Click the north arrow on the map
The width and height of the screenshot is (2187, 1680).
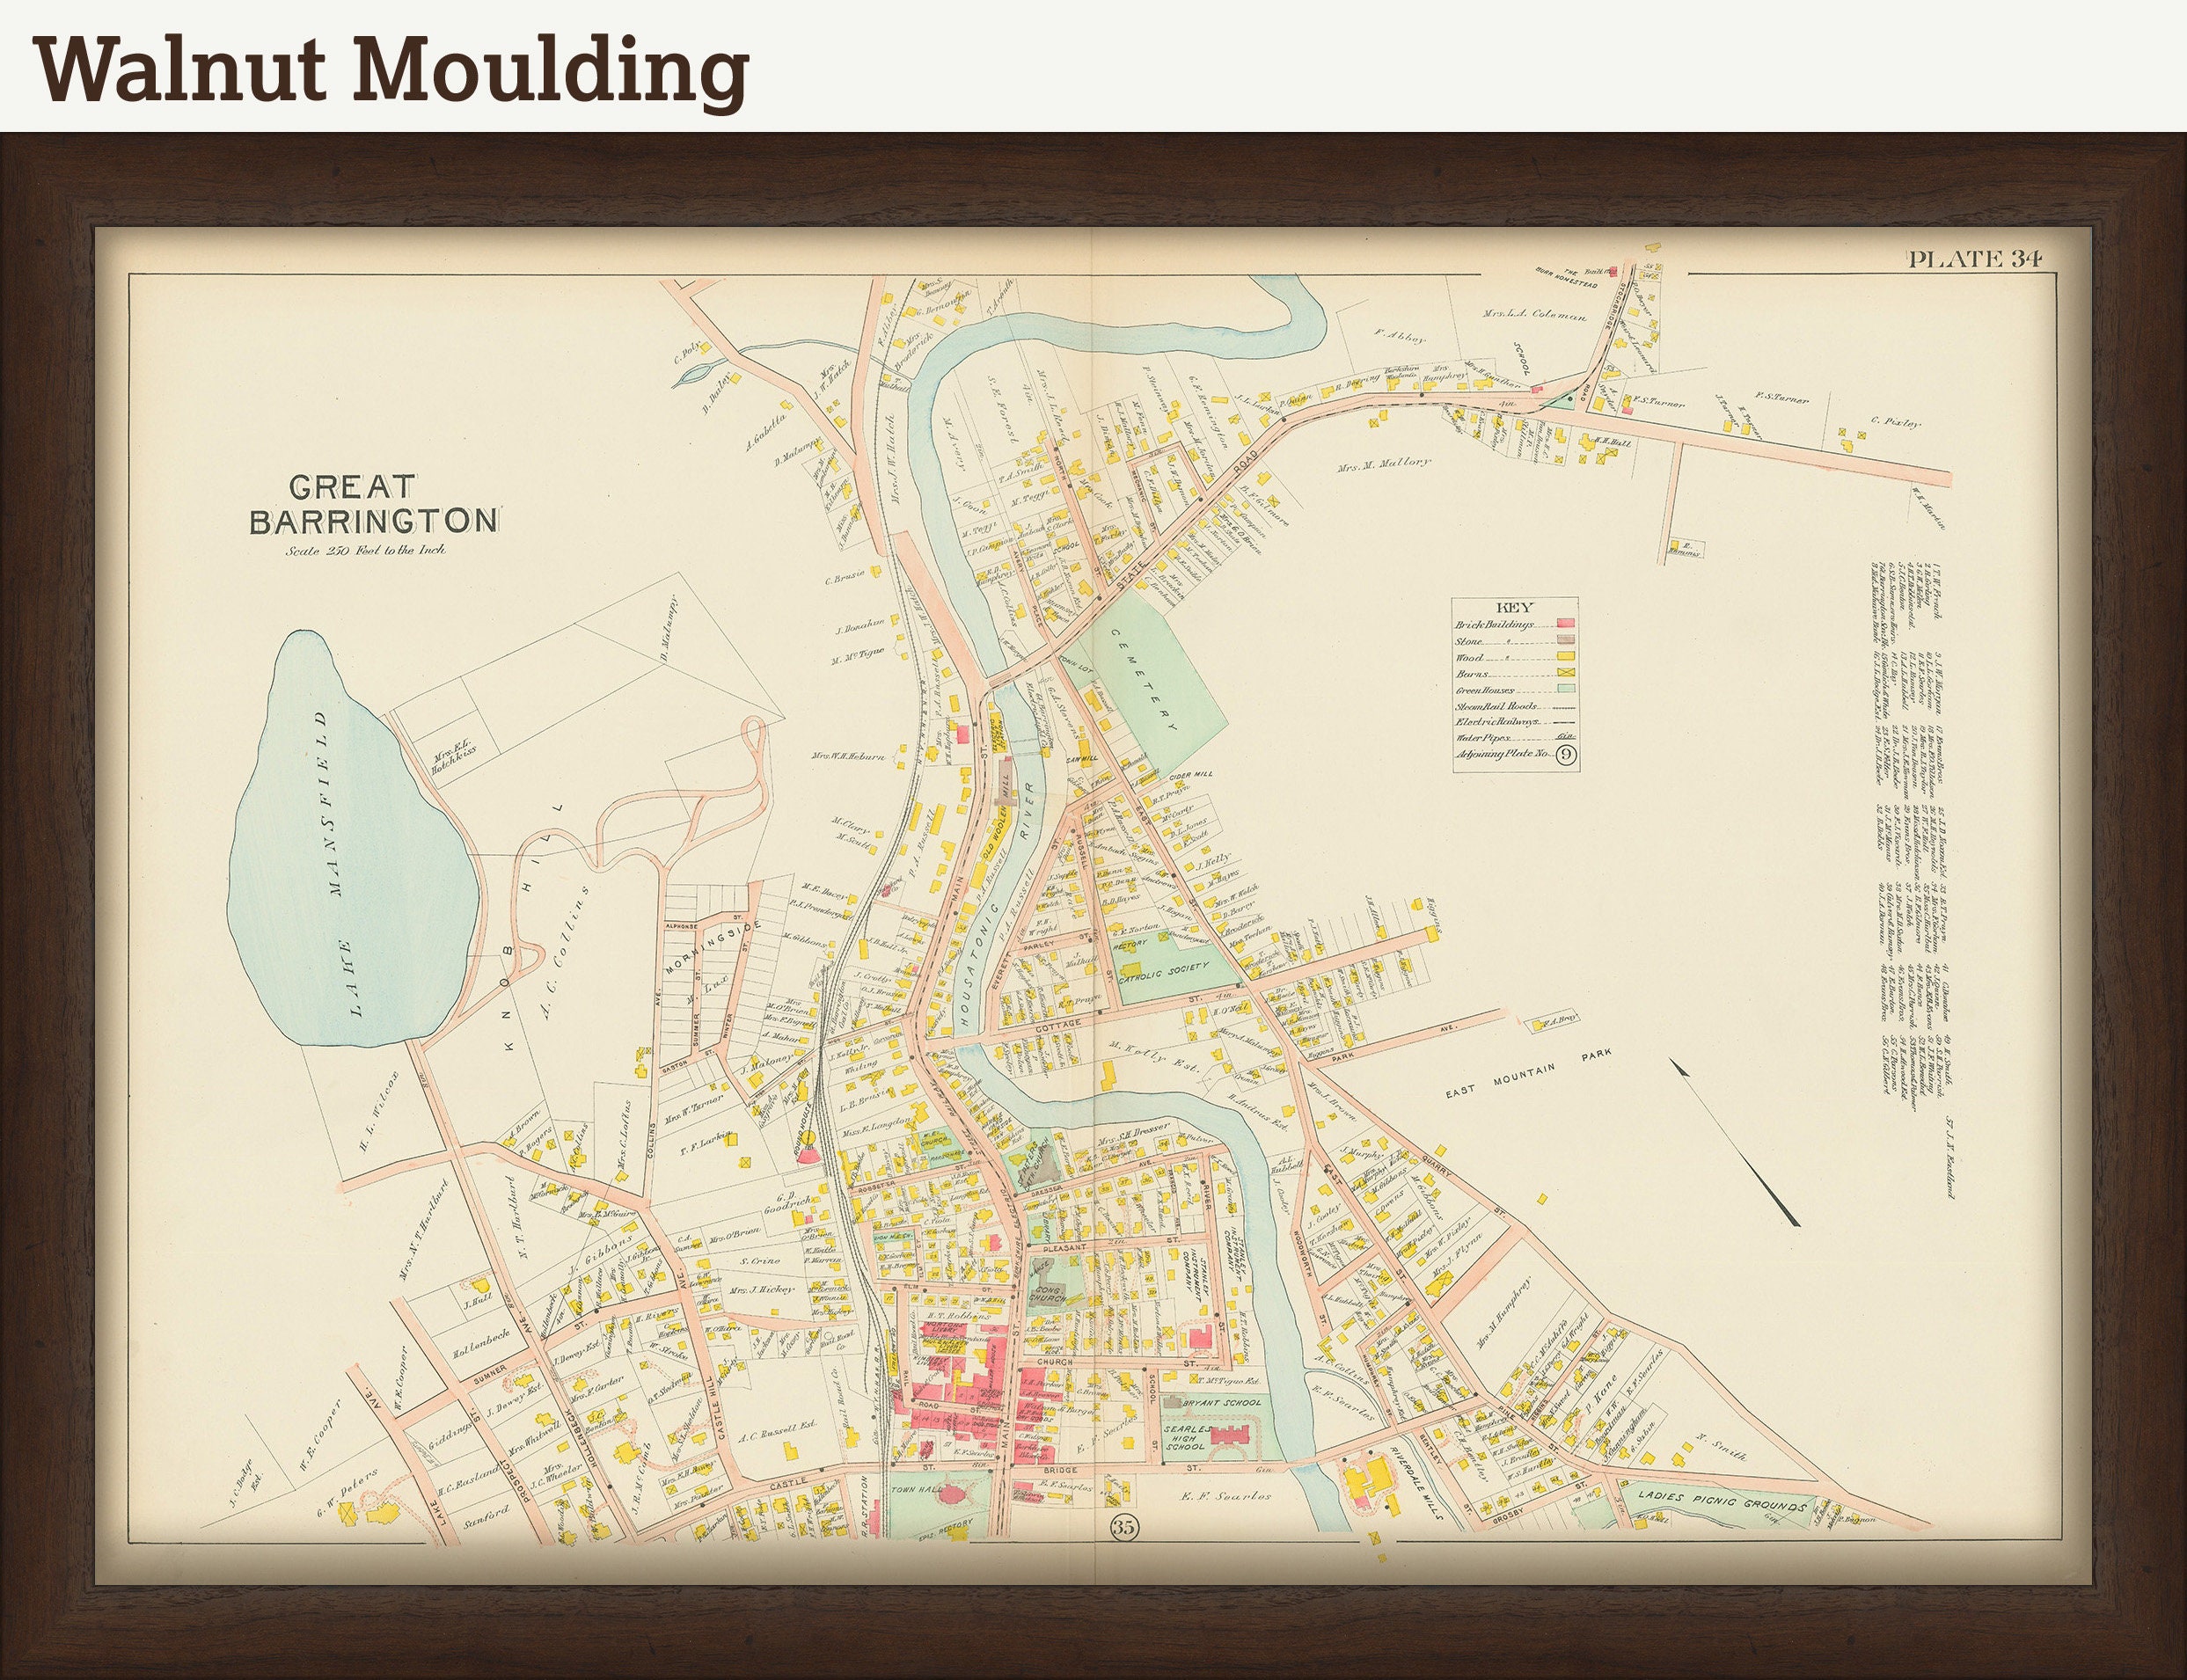pyautogui.click(x=1733, y=1141)
